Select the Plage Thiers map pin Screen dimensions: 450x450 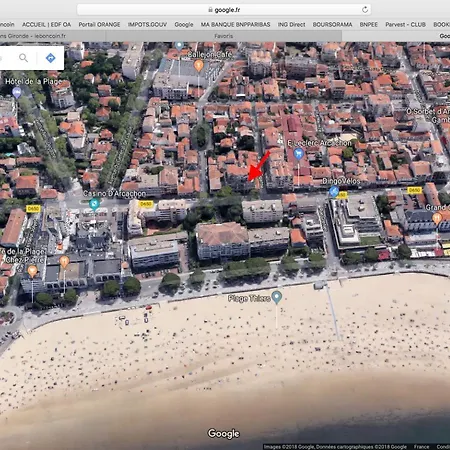[277, 297]
